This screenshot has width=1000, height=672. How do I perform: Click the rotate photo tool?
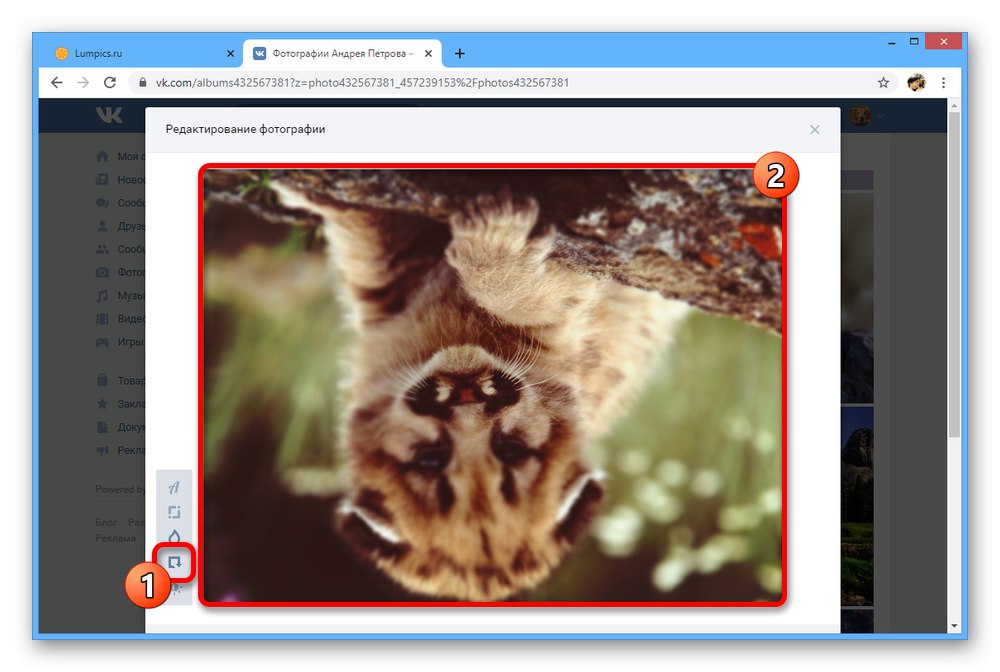click(174, 562)
